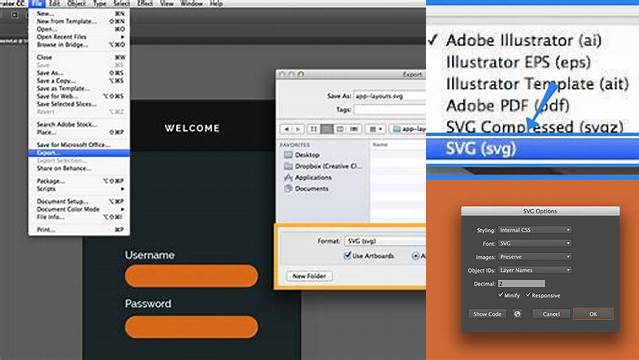Click the globe preview icon in SVG Options

point(517,314)
